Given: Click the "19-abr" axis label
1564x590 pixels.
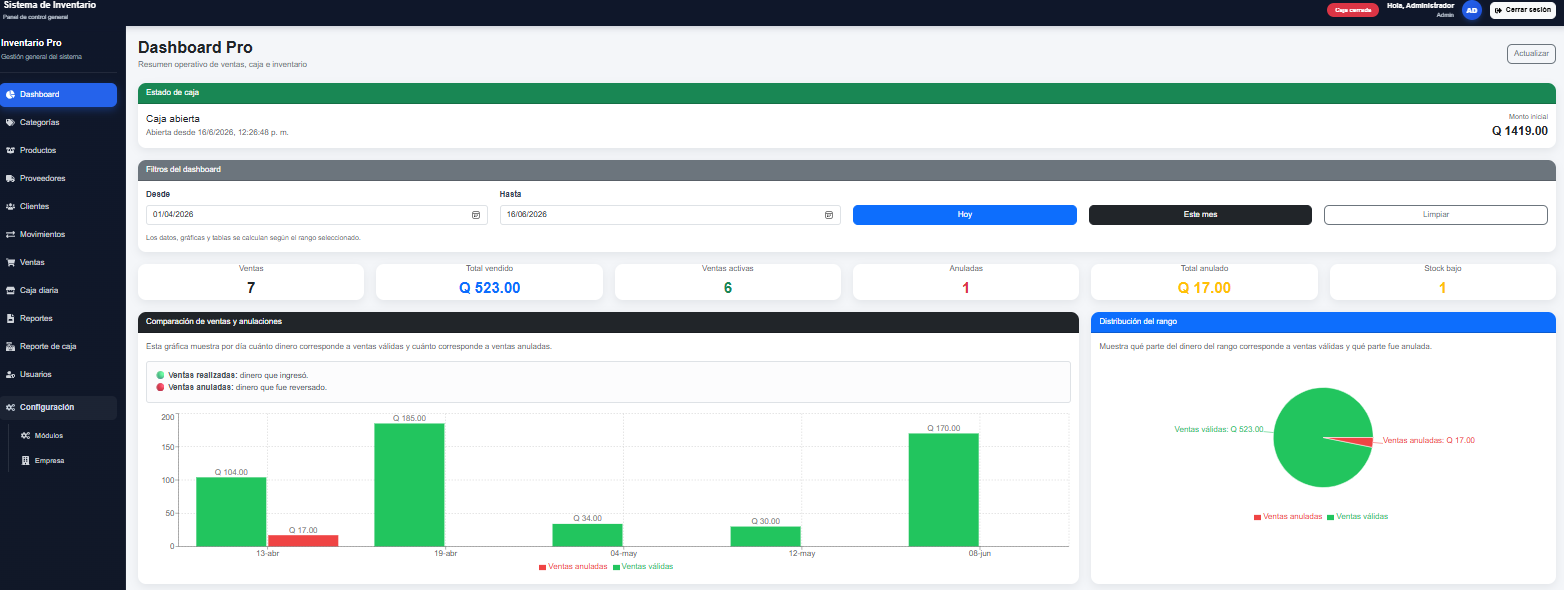Looking at the screenshot, I should pyautogui.click(x=445, y=554).
